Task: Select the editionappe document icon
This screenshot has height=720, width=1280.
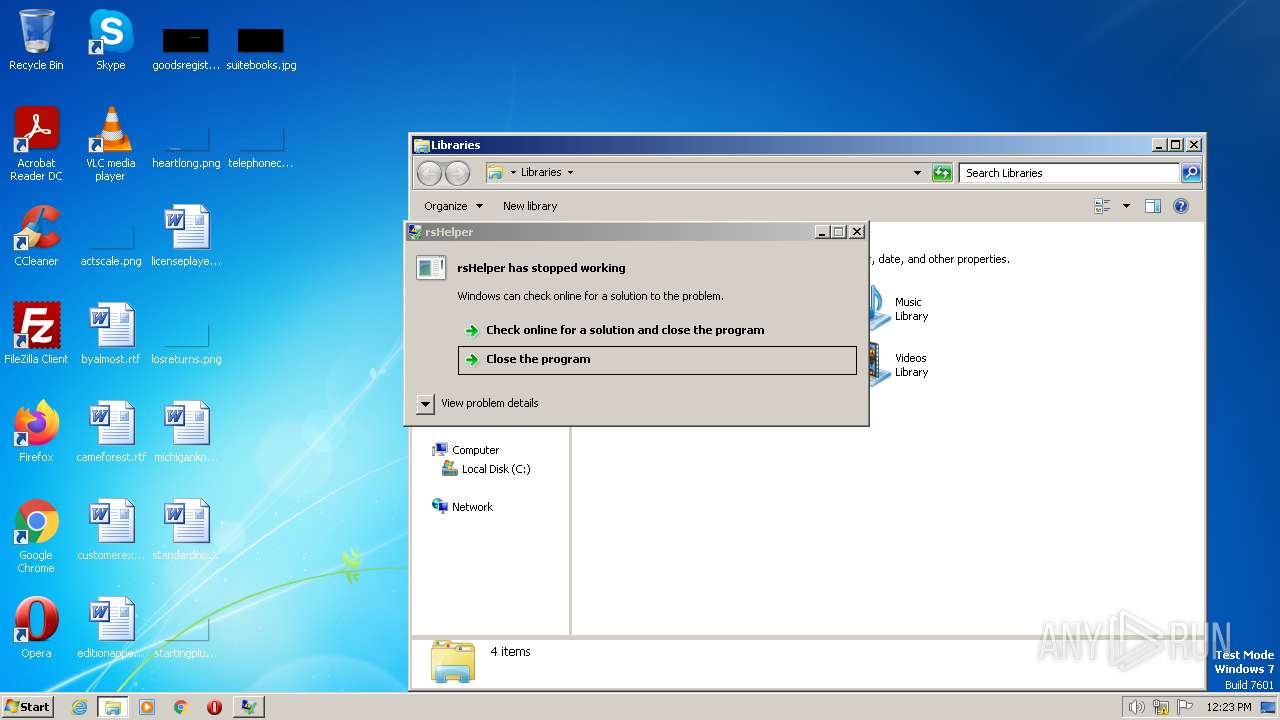Action: click(111, 628)
